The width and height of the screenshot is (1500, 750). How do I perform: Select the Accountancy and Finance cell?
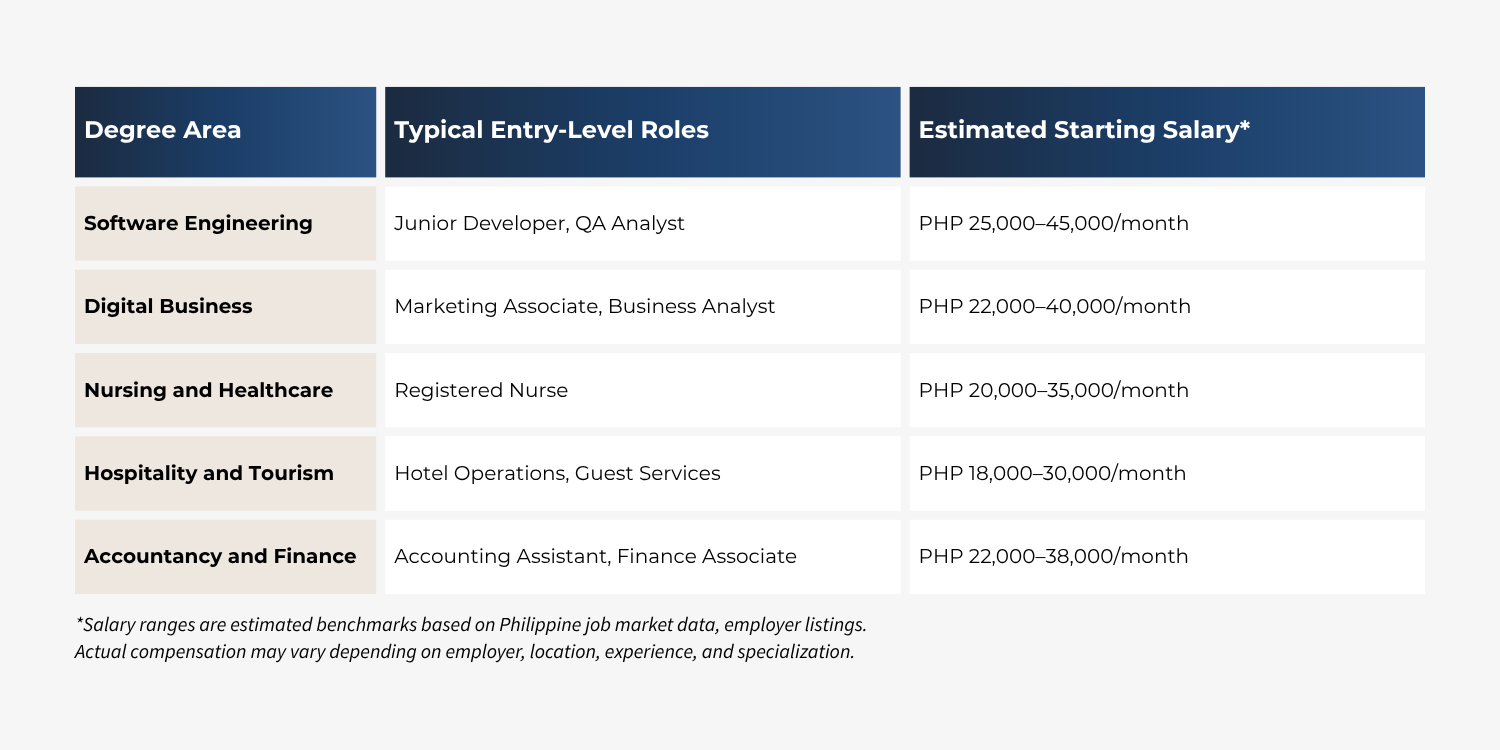tap(225, 557)
